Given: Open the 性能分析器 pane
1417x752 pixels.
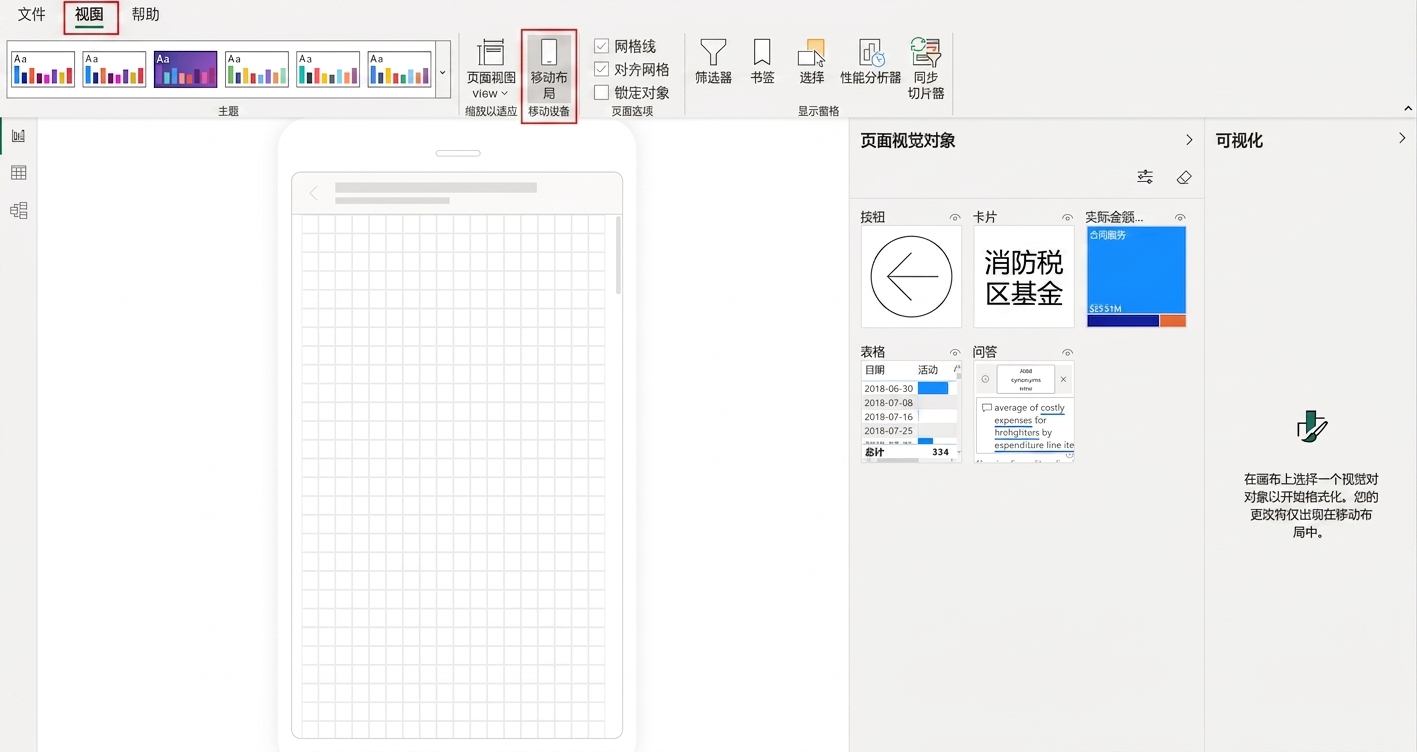Looking at the screenshot, I should (x=871, y=62).
